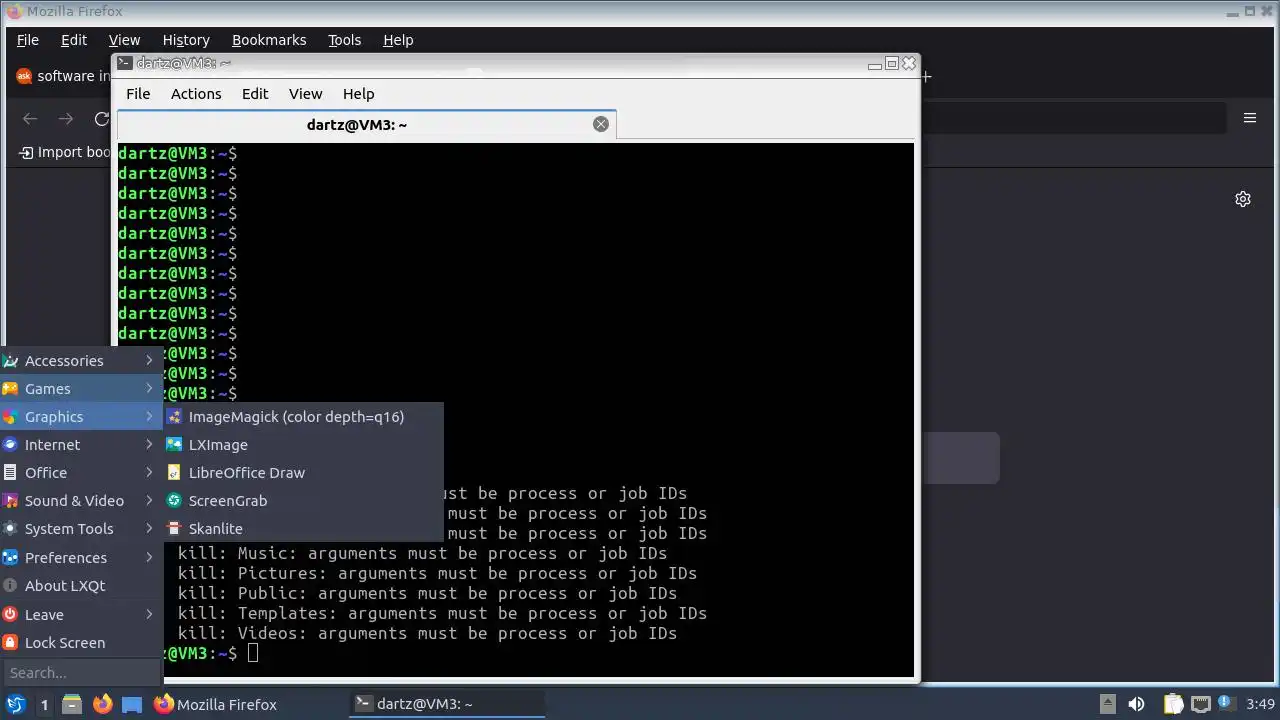Launch LXImage from Graphics submenu
The width and height of the screenshot is (1280, 720).
point(303,445)
